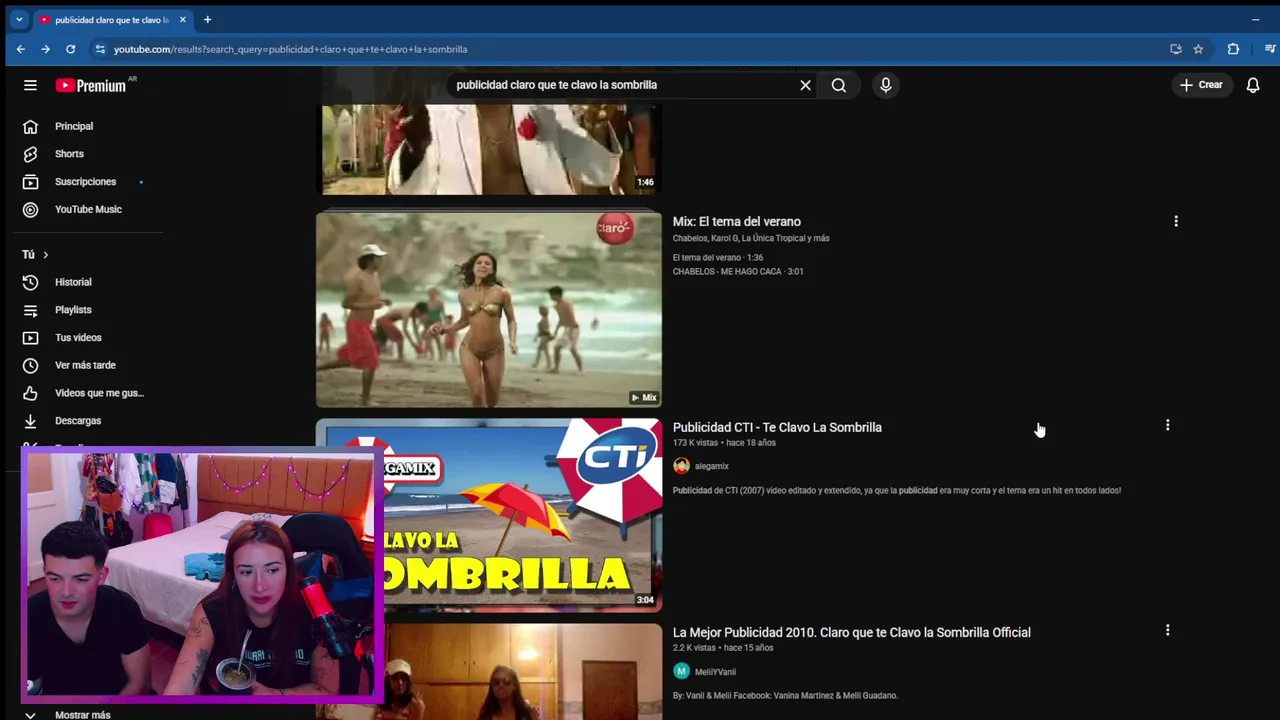Play El tema del verano 1:36 track
Image resolution: width=1280 pixels, height=720 pixels.
[x=718, y=258]
